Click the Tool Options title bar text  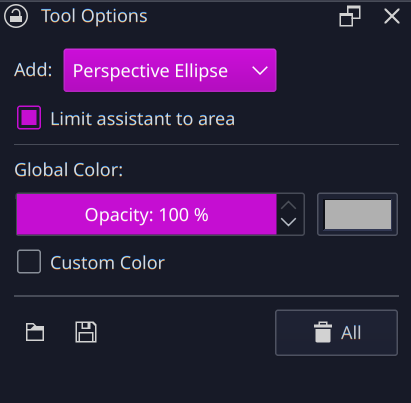point(94,16)
